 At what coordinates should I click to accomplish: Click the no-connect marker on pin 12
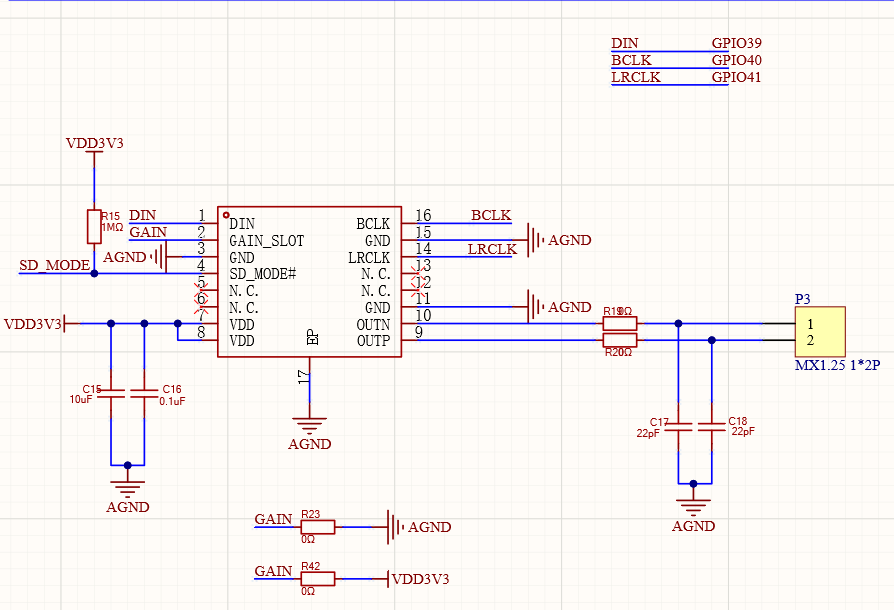click(x=418, y=291)
